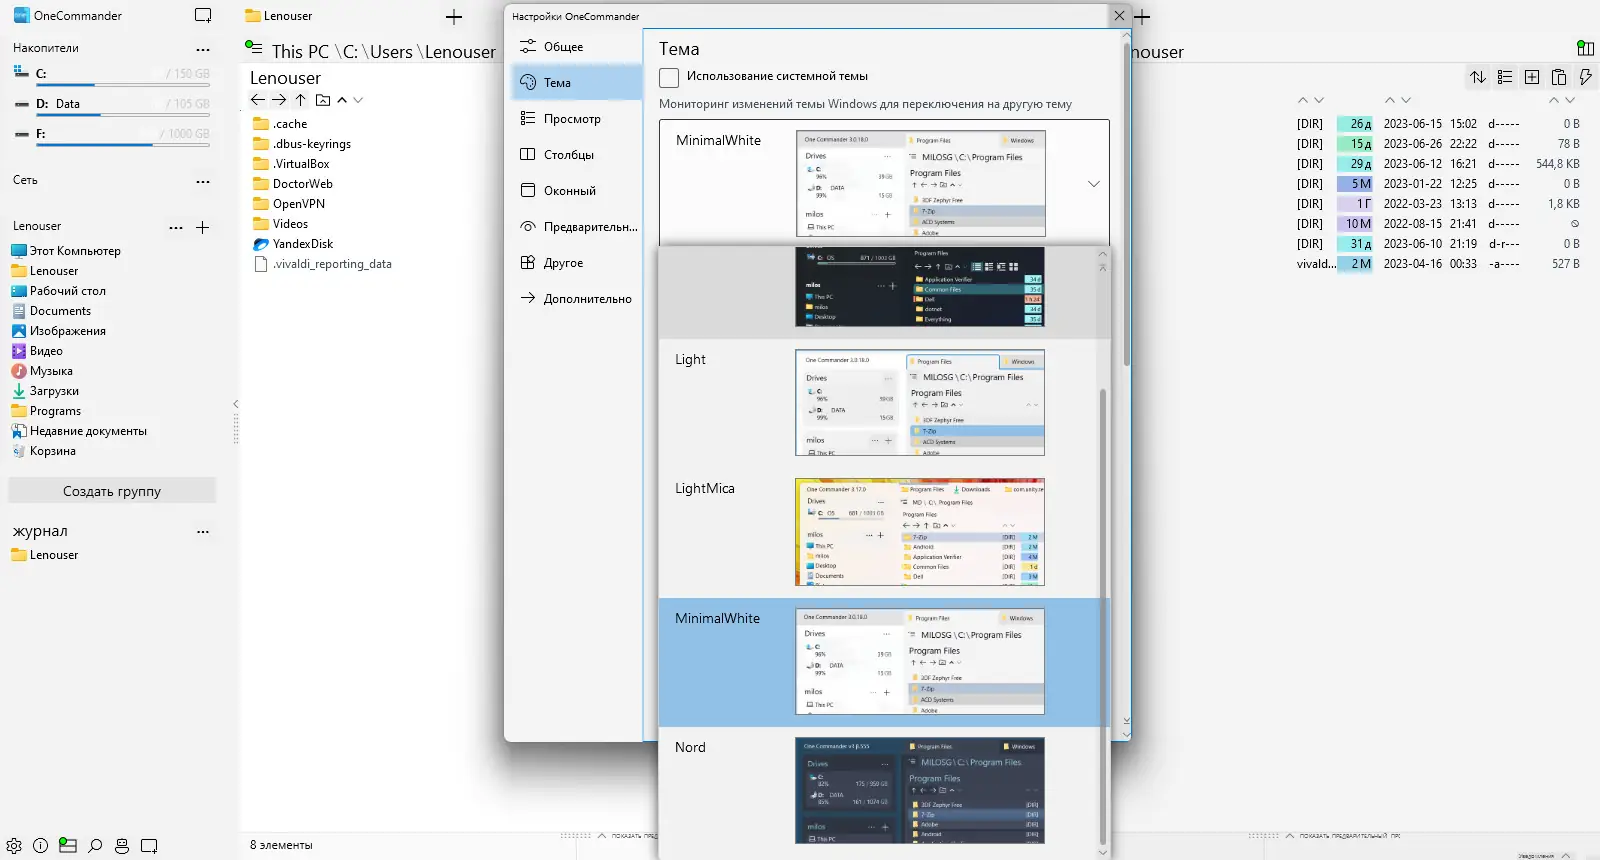
Task: Click the Создать группу button
Action: [x=112, y=491]
